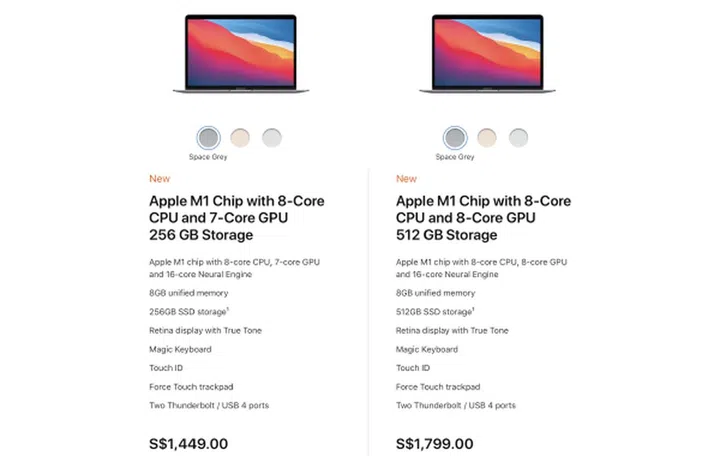Open the 8-Core GPU 512 GB Storage heading
This screenshot has width=720, height=456.
tap(483, 218)
